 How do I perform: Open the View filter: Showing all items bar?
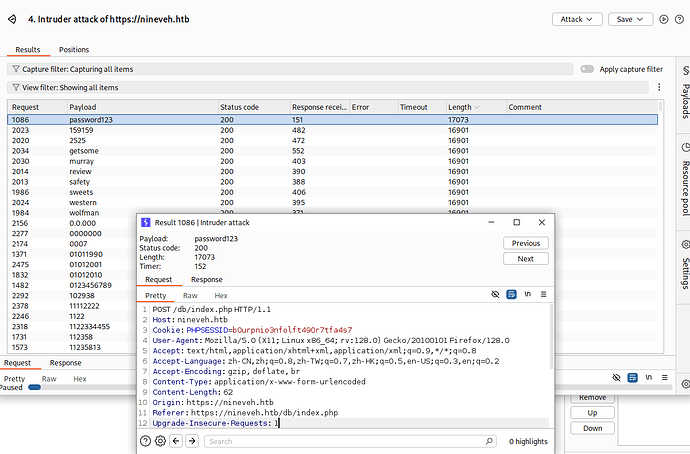tap(328, 88)
